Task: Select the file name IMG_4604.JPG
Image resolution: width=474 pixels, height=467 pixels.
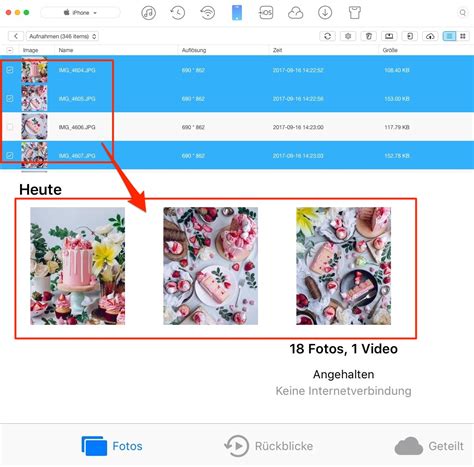Action: click(77, 70)
